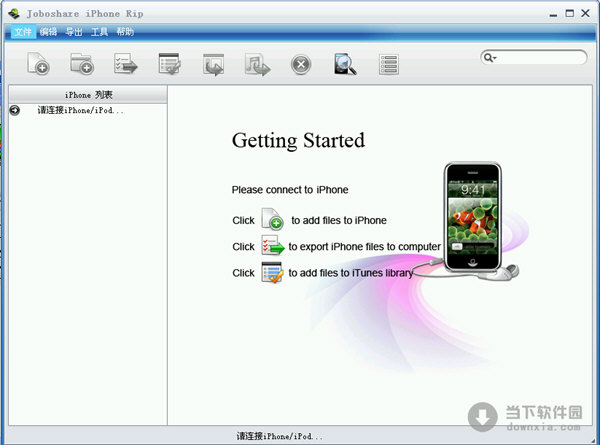The width and height of the screenshot is (600, 445).
Task: Click the search dropdown magnifier icon in the search box
Action: point(489,58)
